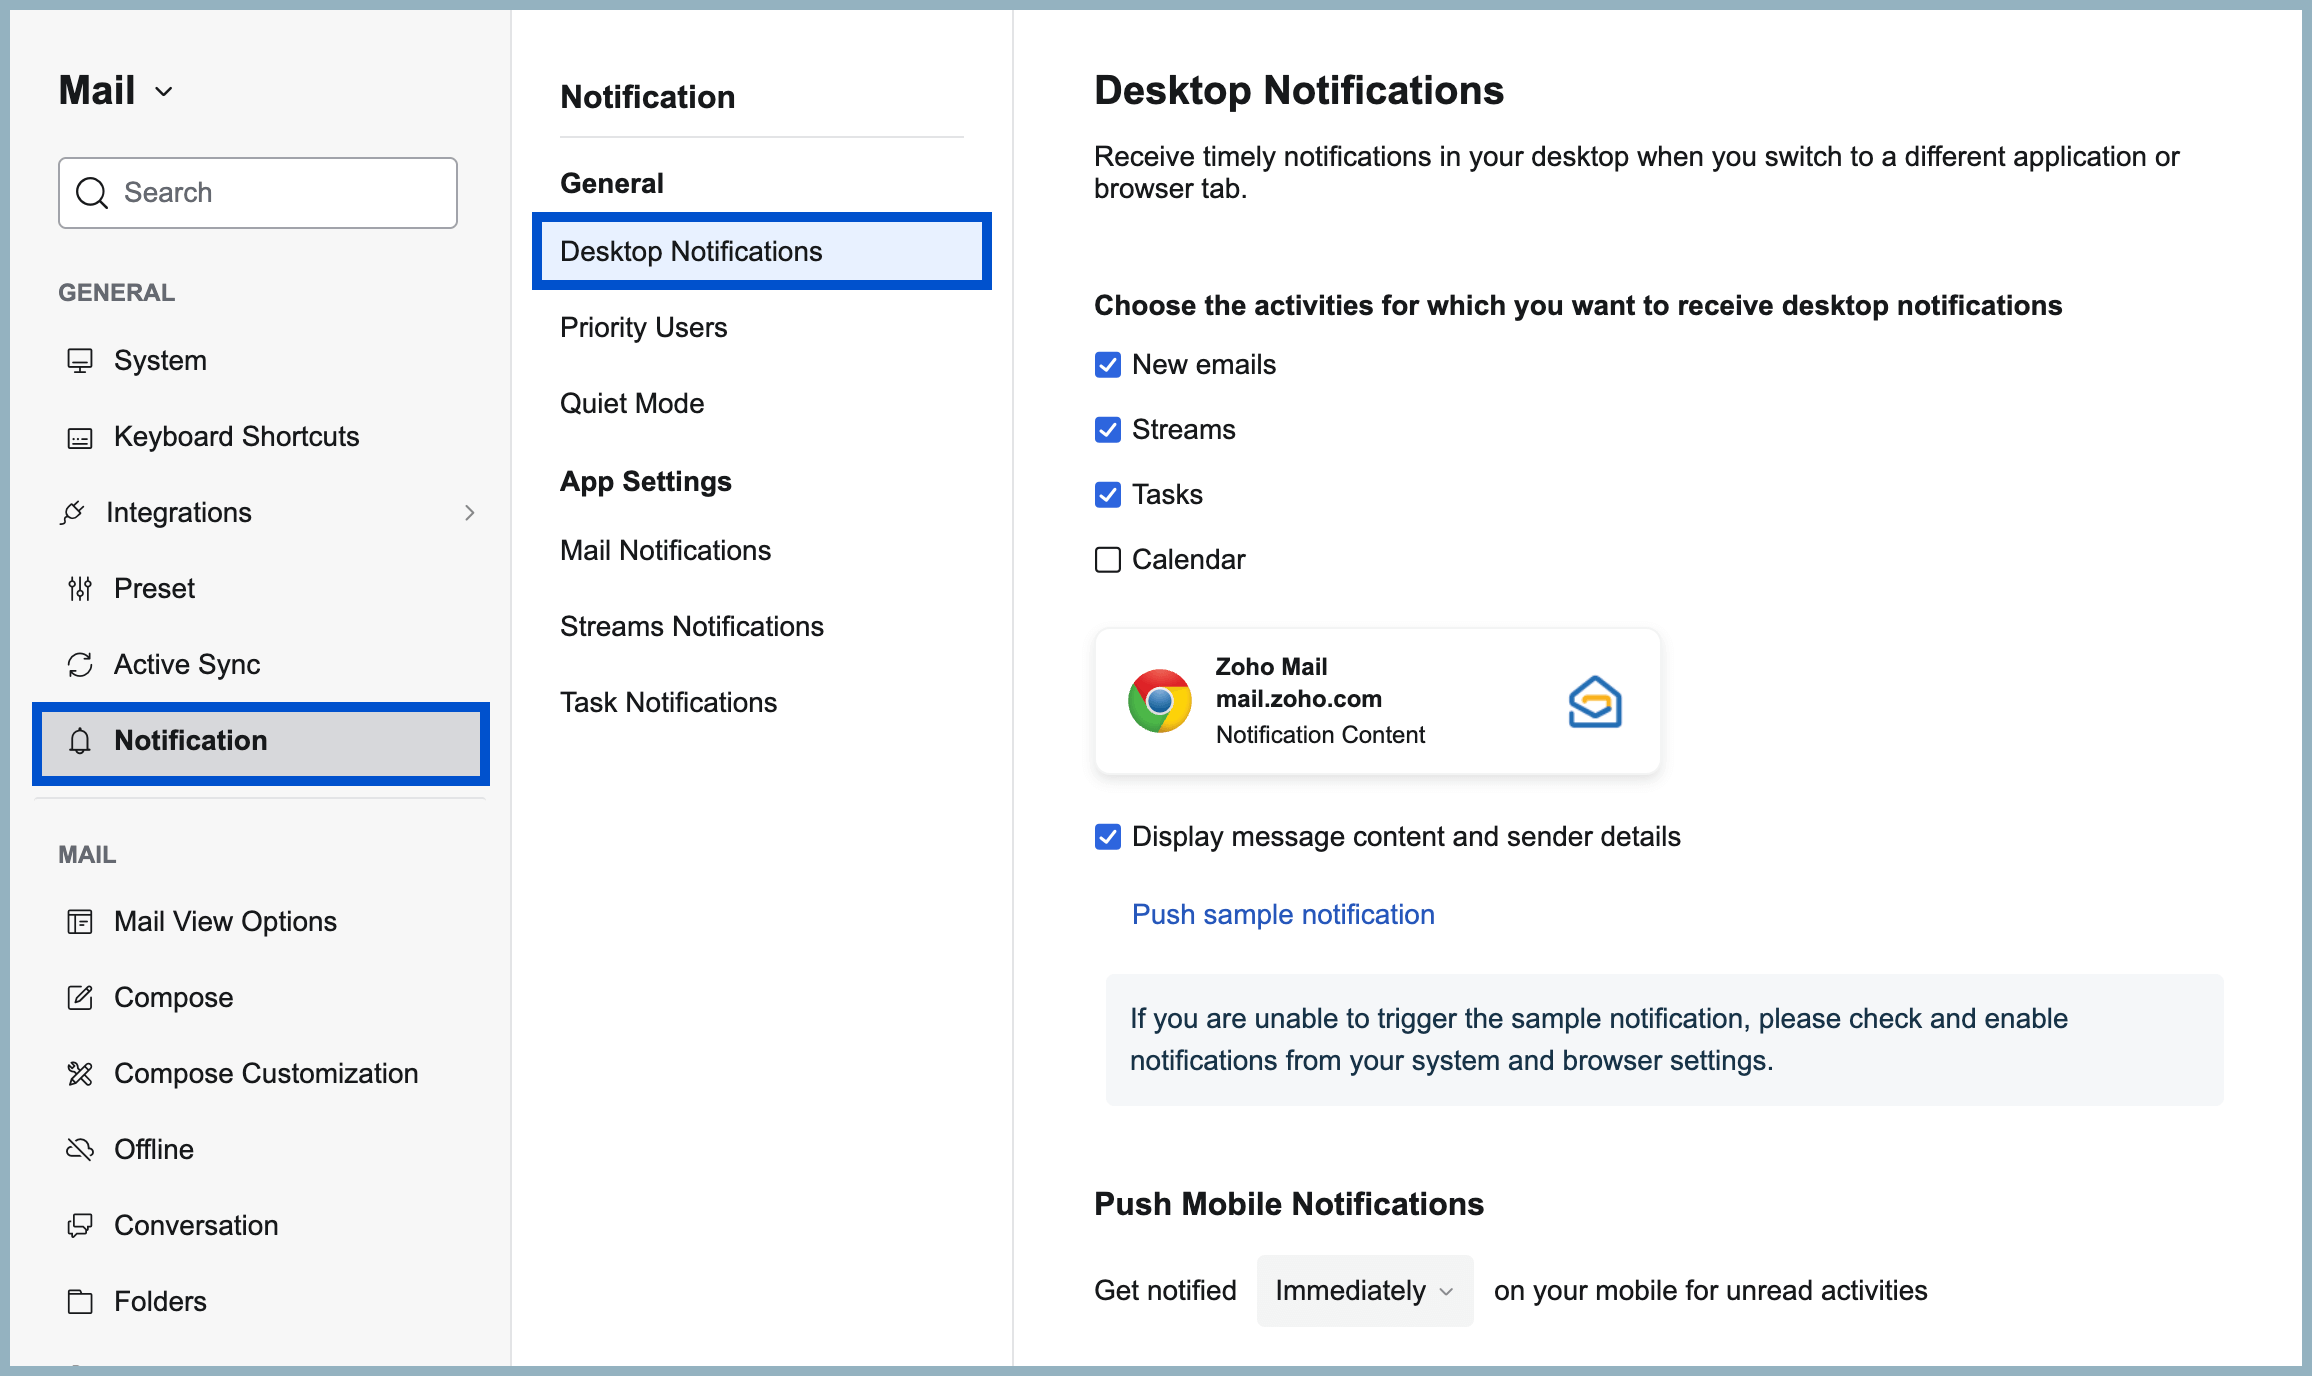Enable Calendar desktop notifications

coord(1107,559)
